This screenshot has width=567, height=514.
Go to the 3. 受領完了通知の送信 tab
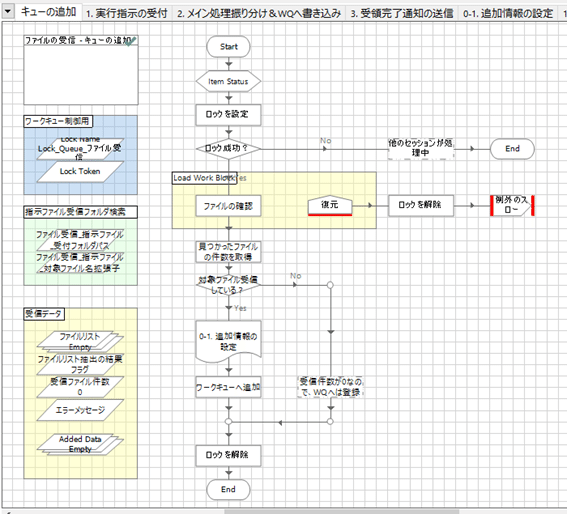pyautogui.click(x=402, y=13)
